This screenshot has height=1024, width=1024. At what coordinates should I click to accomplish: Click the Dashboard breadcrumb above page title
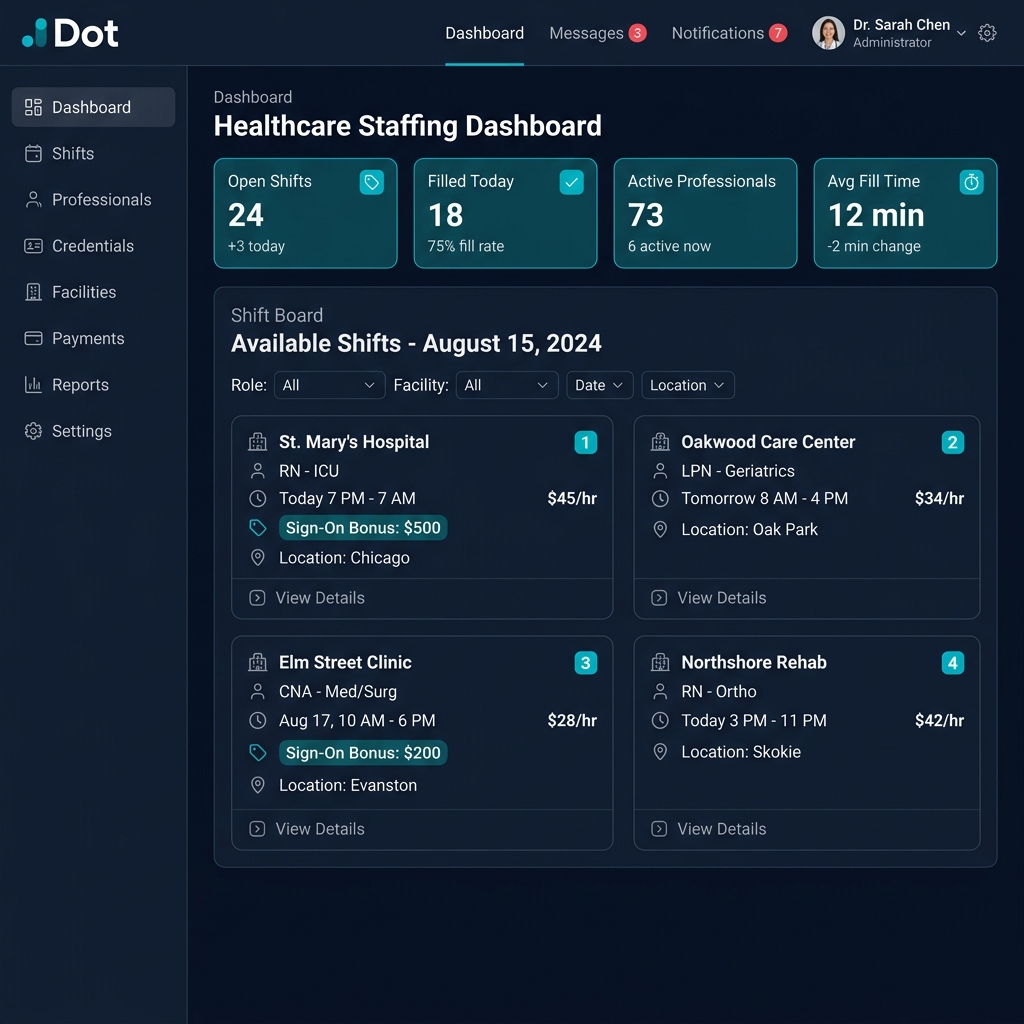click(253, 97)
